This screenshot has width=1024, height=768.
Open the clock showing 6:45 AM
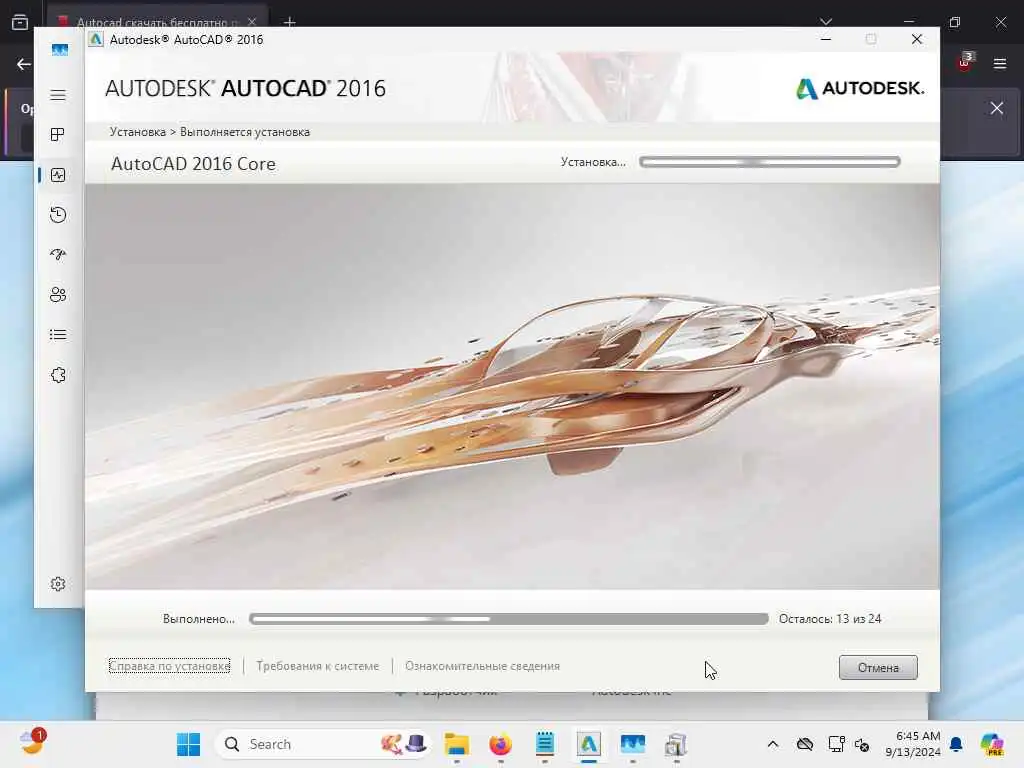click(912, 744)
